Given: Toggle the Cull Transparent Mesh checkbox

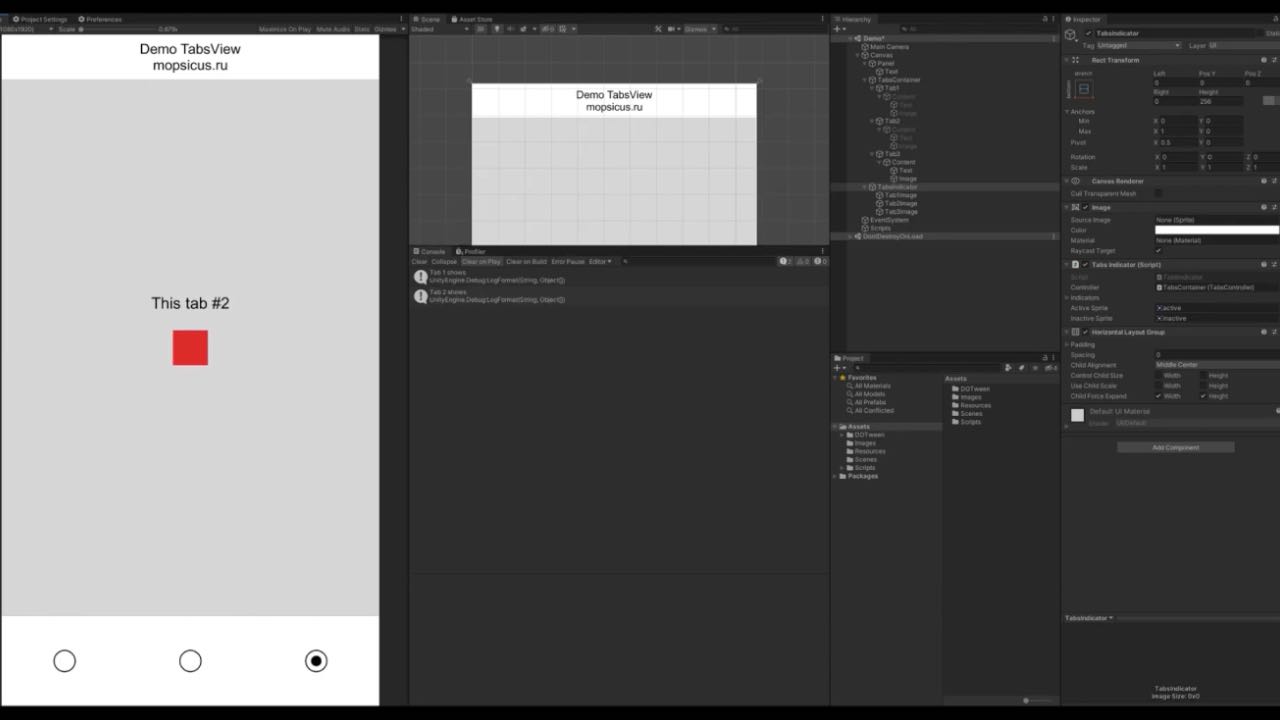Looking at the screenshot, I should click(x=1159, y=193).
